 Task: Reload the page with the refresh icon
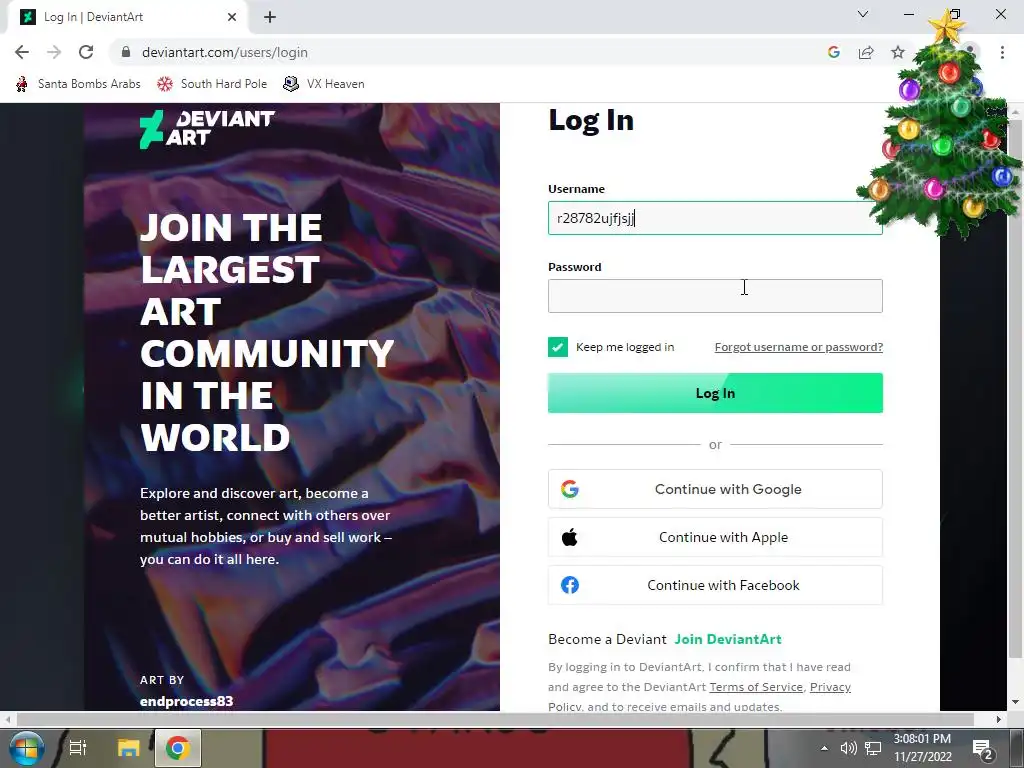click(86, 52)
